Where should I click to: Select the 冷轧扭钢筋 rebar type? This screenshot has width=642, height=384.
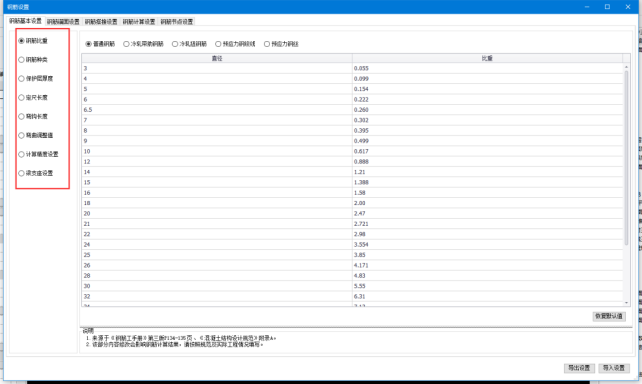[x=189, y=44]
